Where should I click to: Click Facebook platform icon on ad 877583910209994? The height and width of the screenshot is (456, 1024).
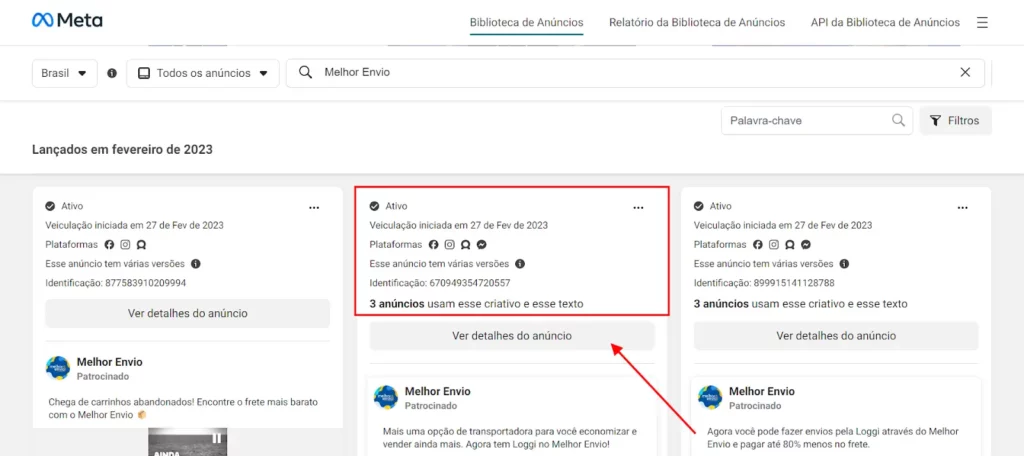point(110,245)
